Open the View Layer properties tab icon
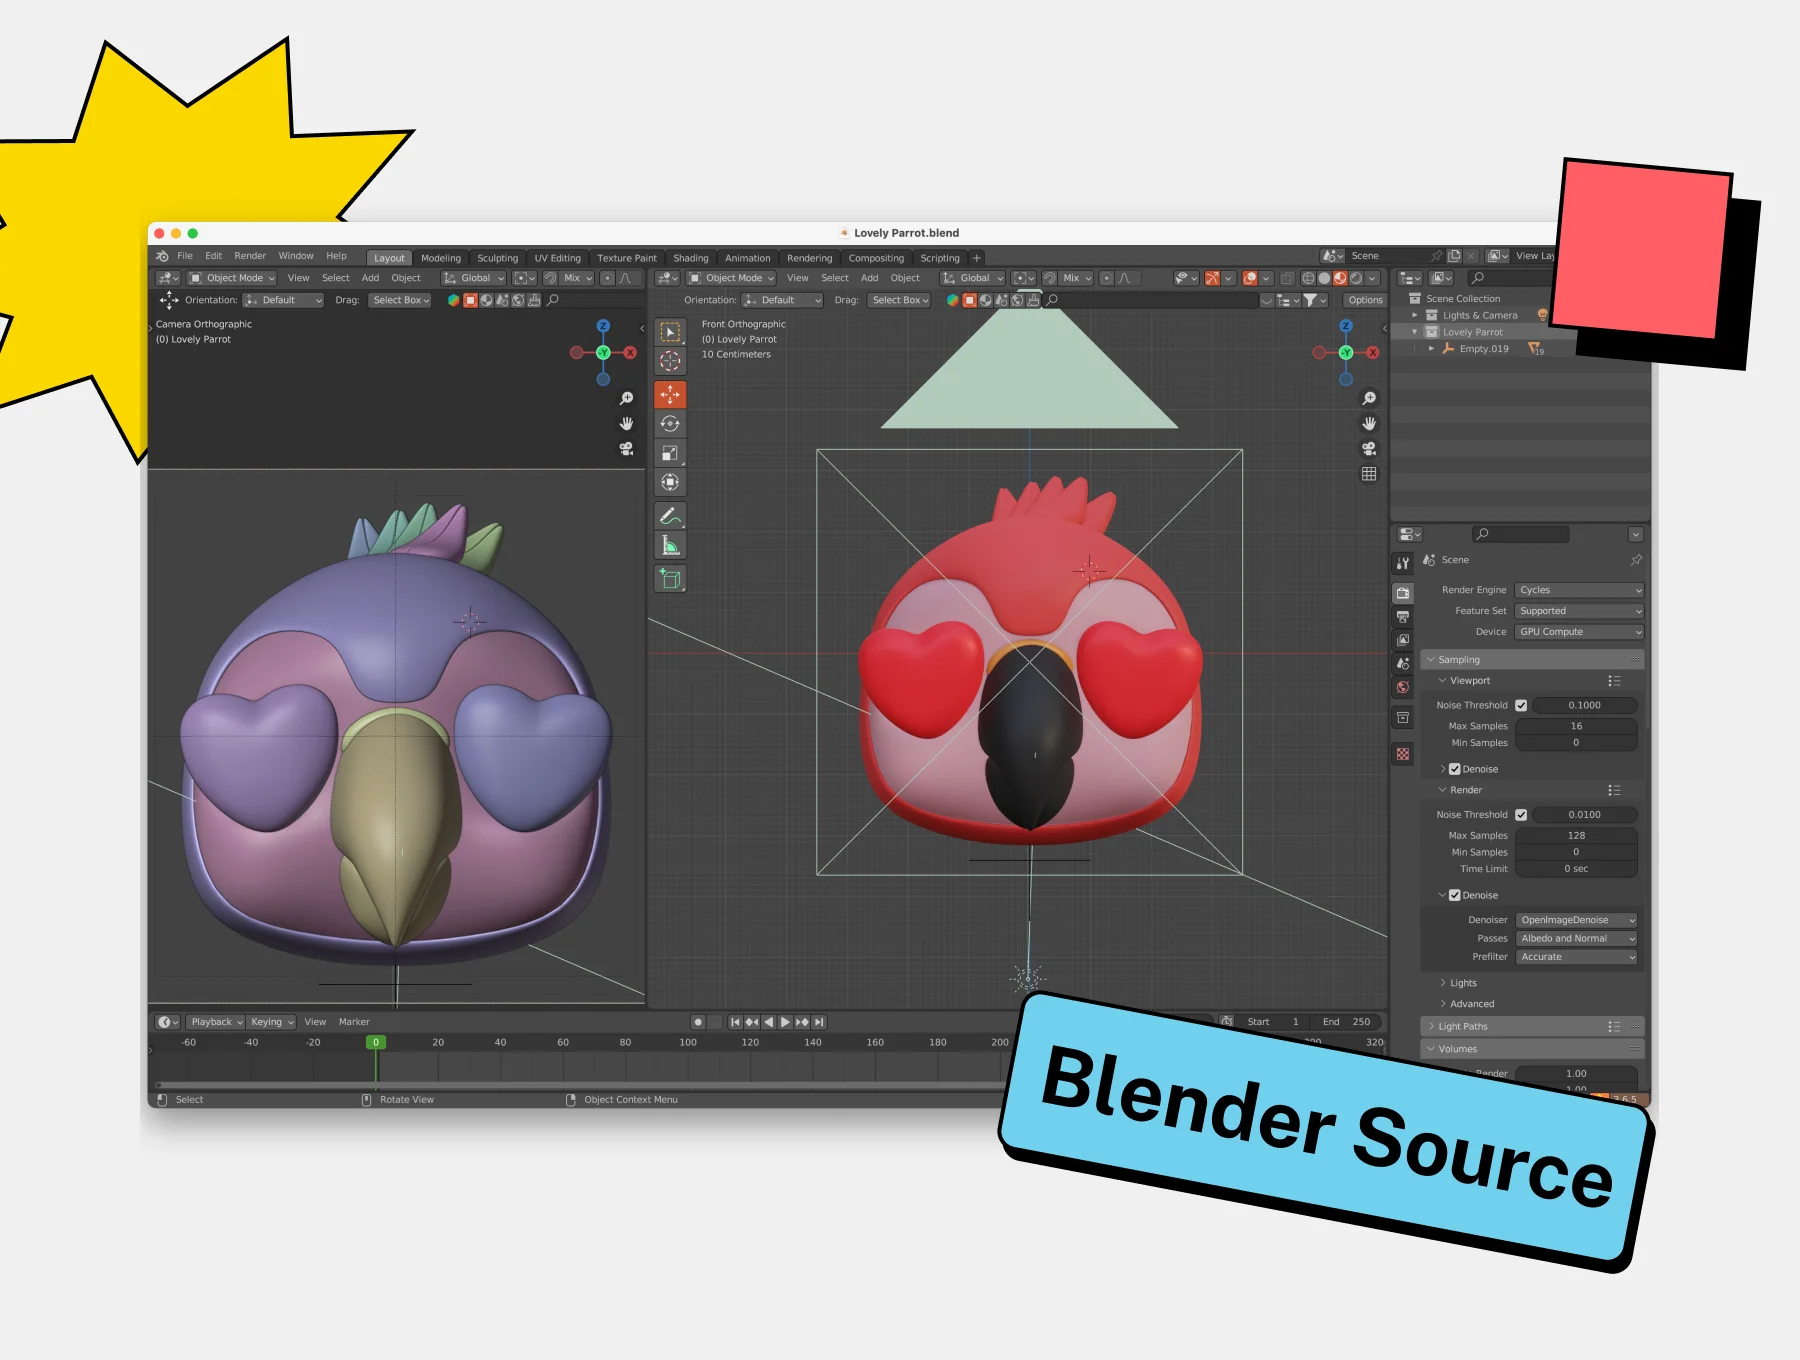1800x1360 pixels. pyautogui.click(x=1403, y=640)
